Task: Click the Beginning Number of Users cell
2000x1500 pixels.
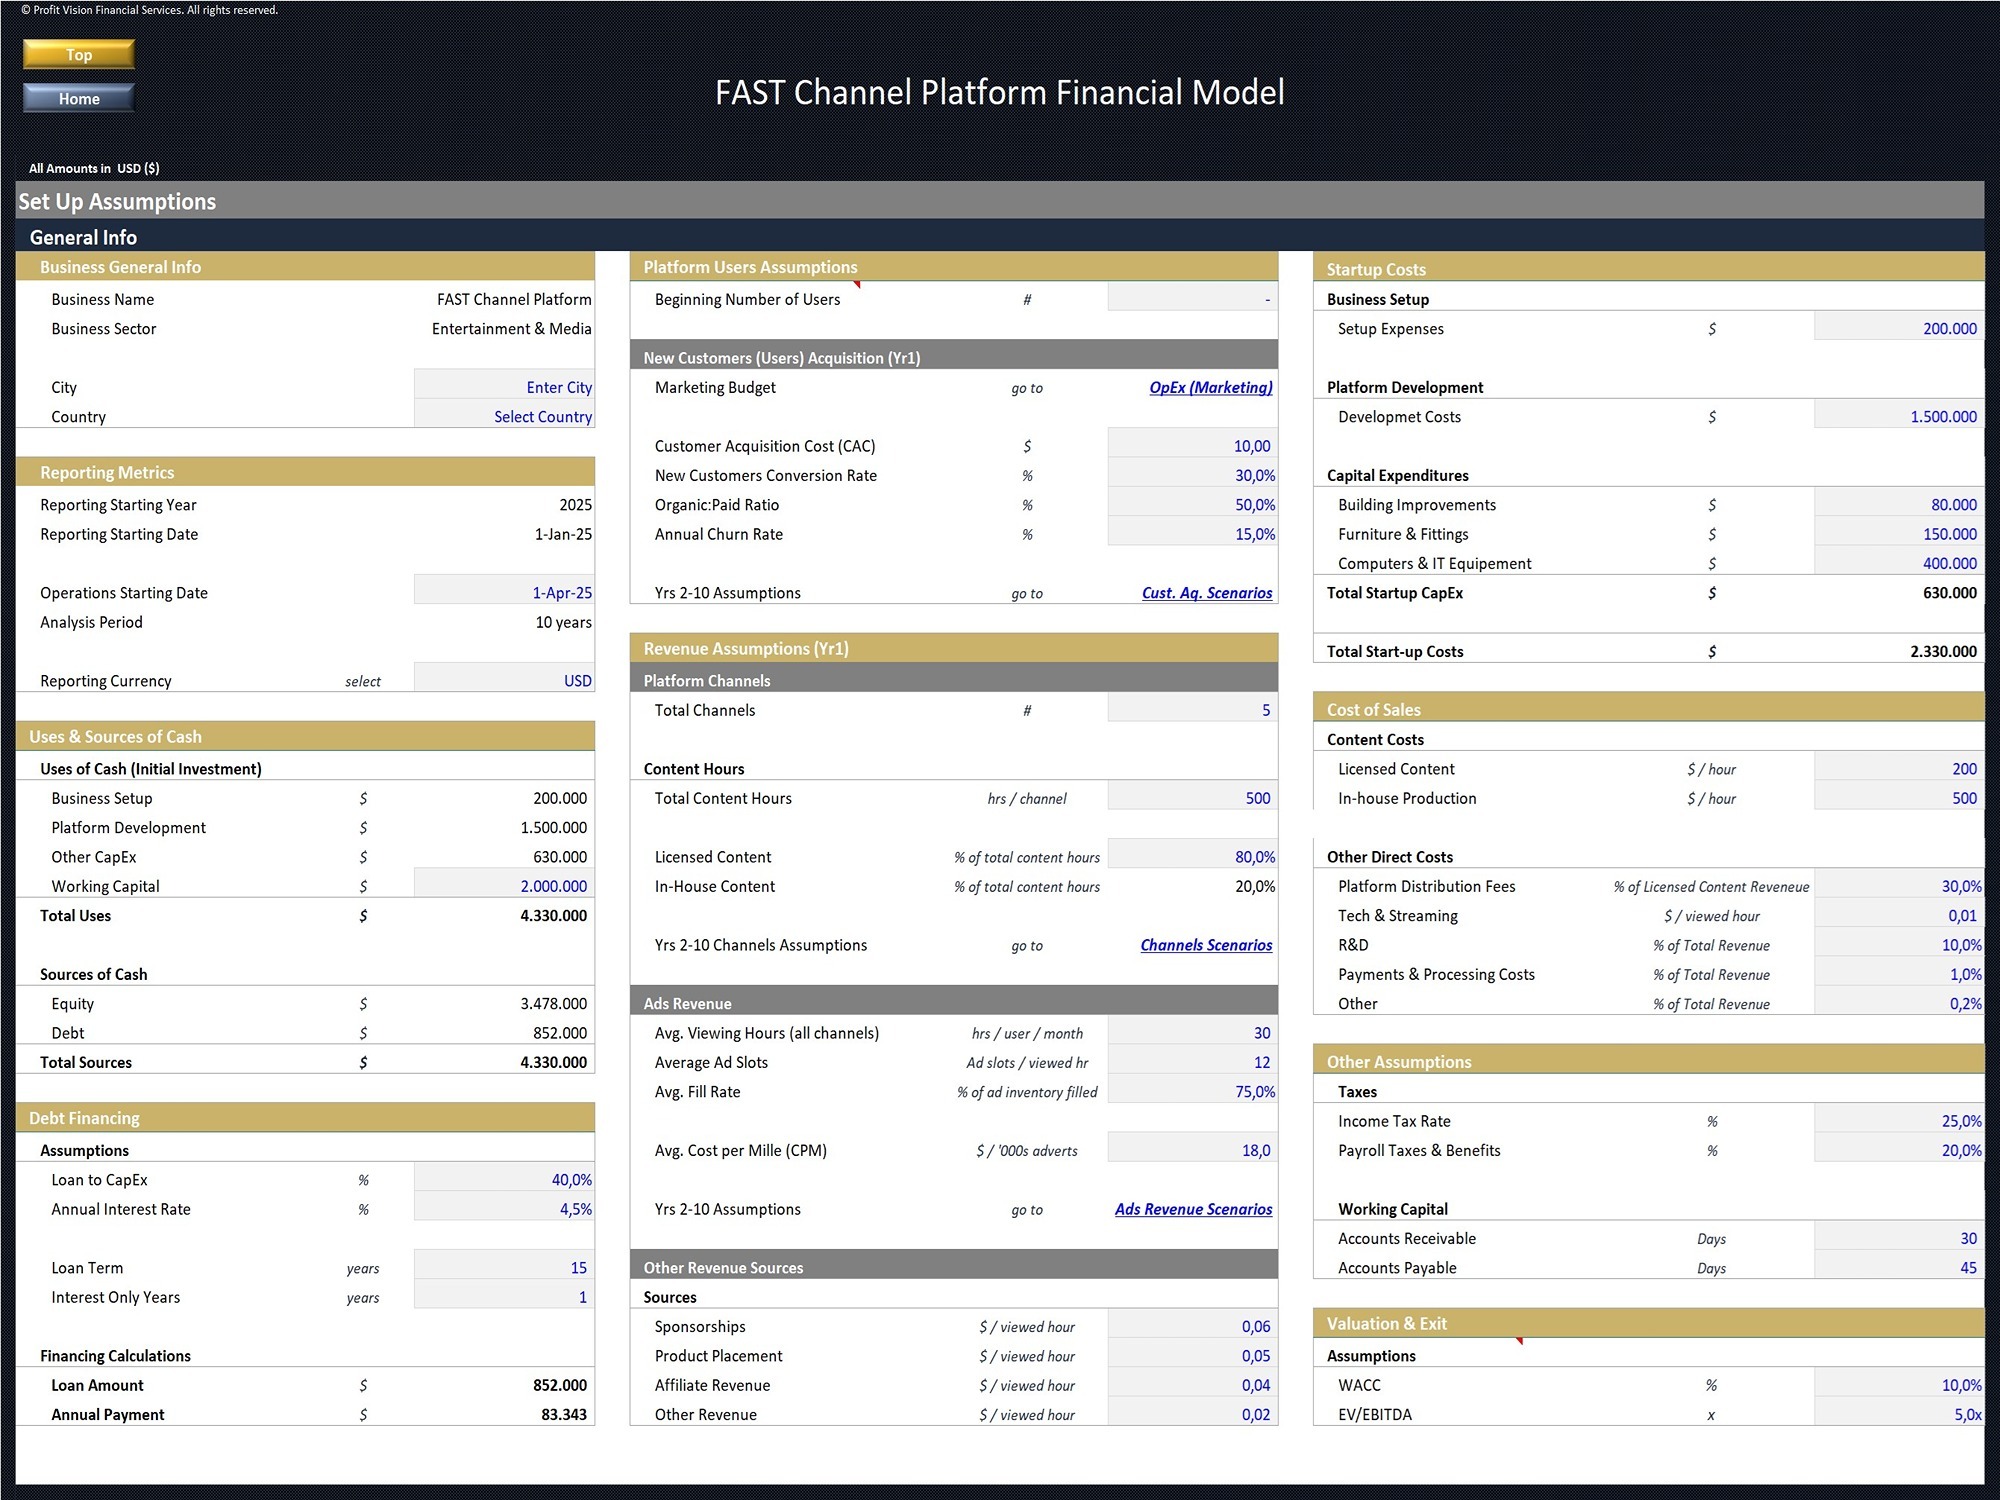Action: (1190, 298)
